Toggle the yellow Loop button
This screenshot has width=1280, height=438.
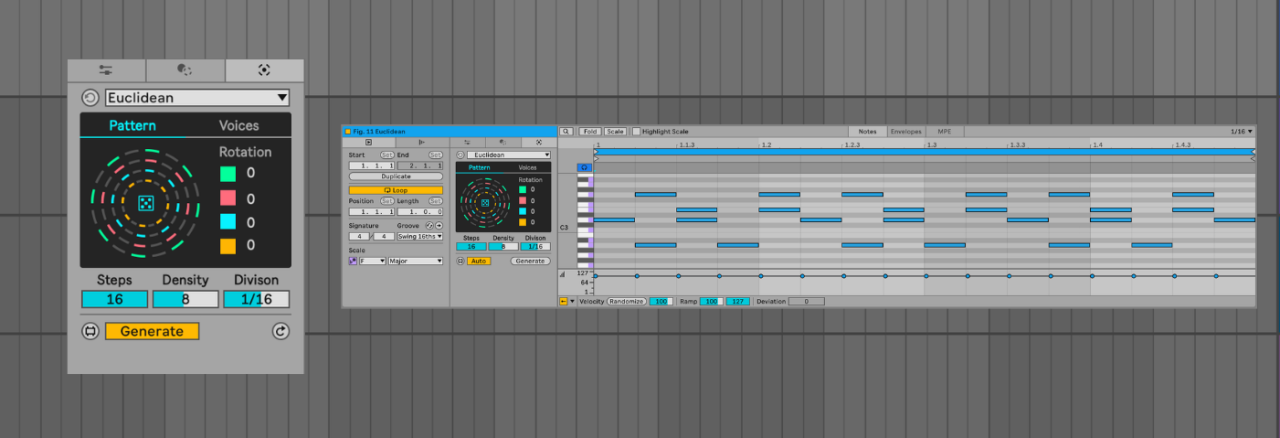pyautogui.click(x=395, y=190)
